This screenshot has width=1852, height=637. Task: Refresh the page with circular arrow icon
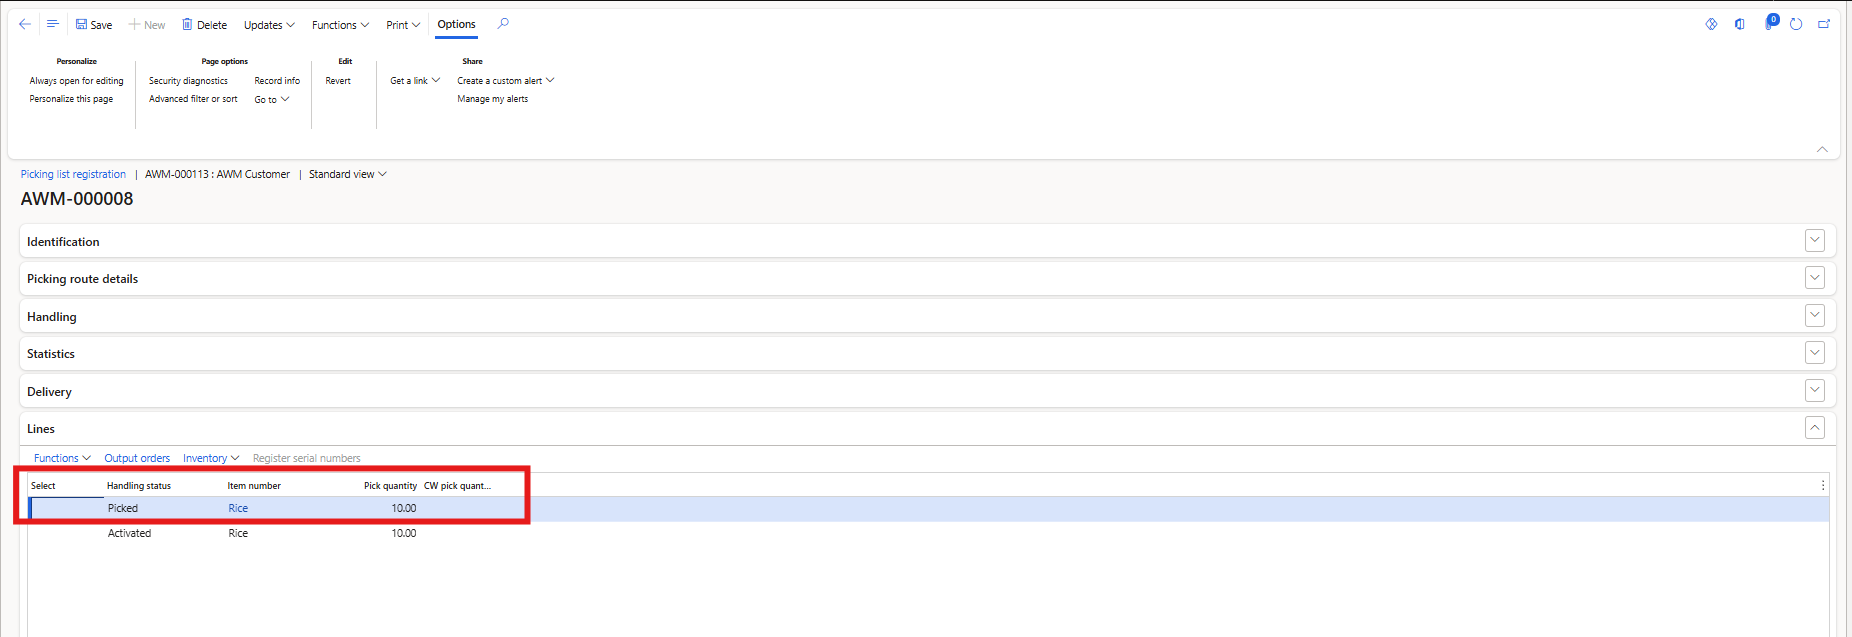tap(1796, 24)
